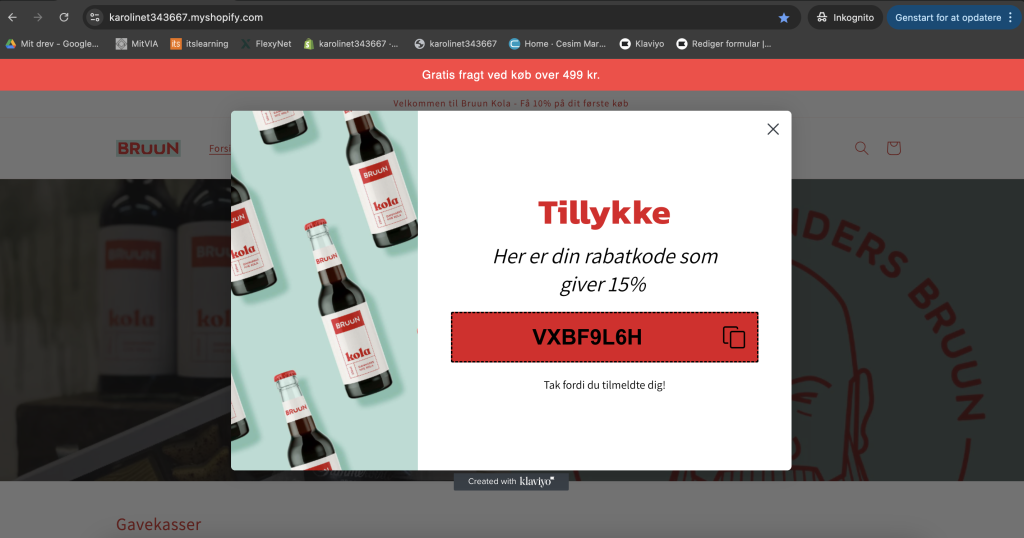
Task: Open MitVIA bookmark
Action: coord(136,44)
